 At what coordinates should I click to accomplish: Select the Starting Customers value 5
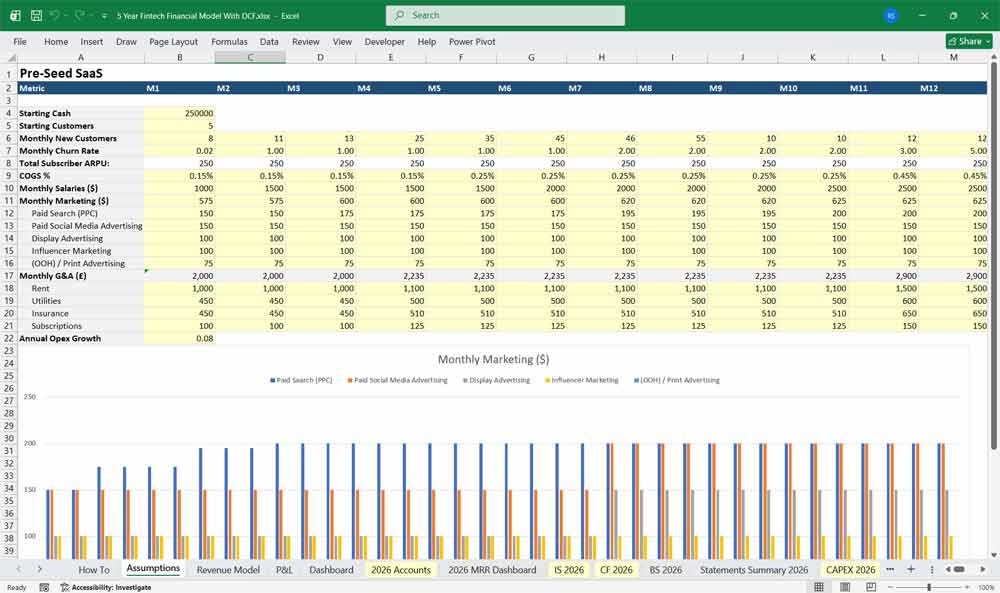180,126
